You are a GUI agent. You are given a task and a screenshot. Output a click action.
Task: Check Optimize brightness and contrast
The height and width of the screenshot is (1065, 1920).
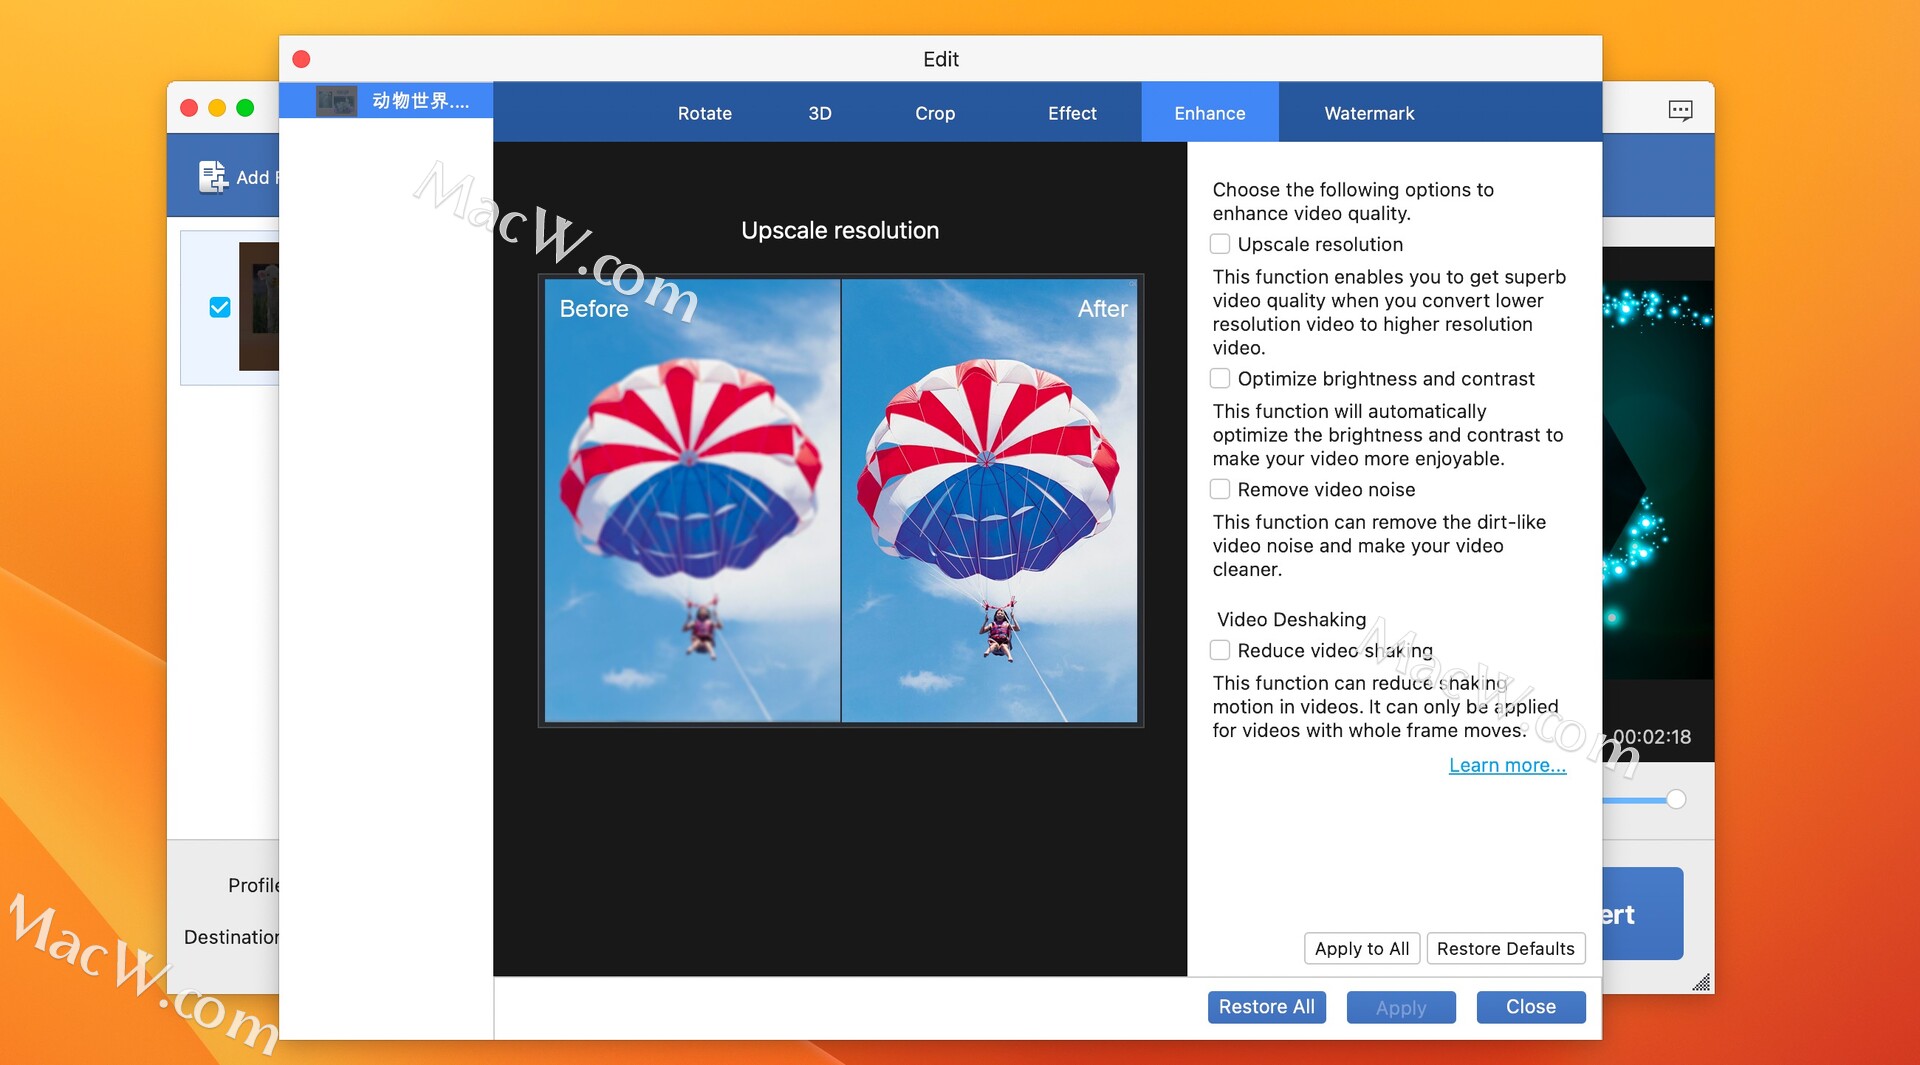(1220, 379)
